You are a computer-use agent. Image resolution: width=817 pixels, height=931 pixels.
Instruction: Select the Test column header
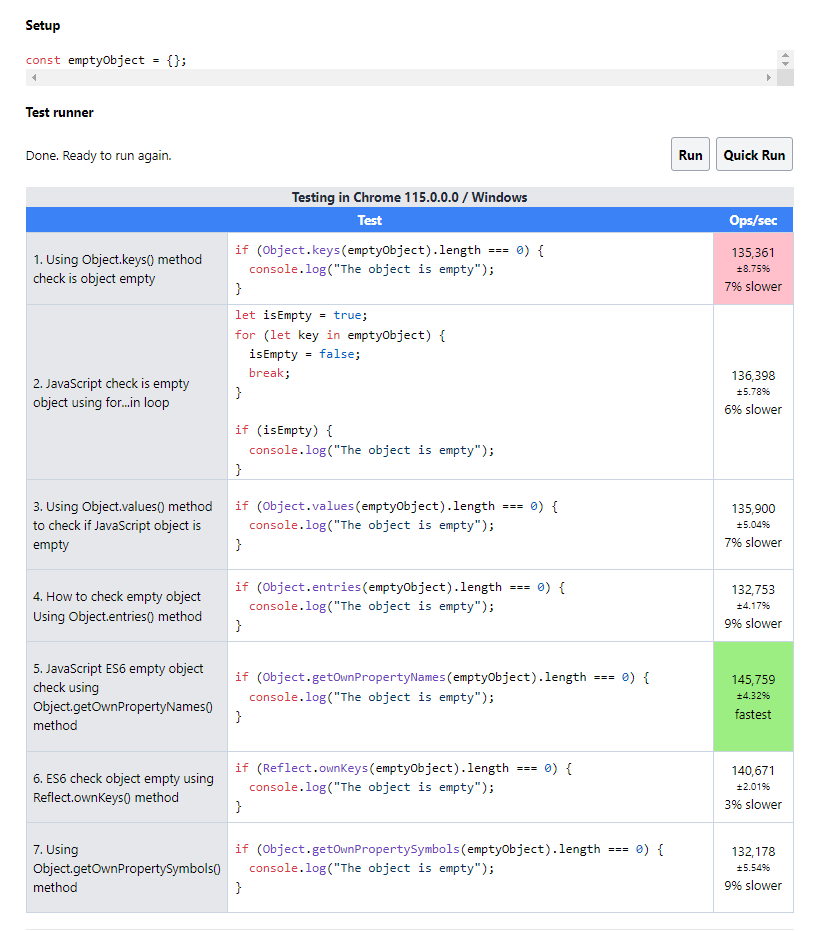pyautogui.click(x=369, y=220)
